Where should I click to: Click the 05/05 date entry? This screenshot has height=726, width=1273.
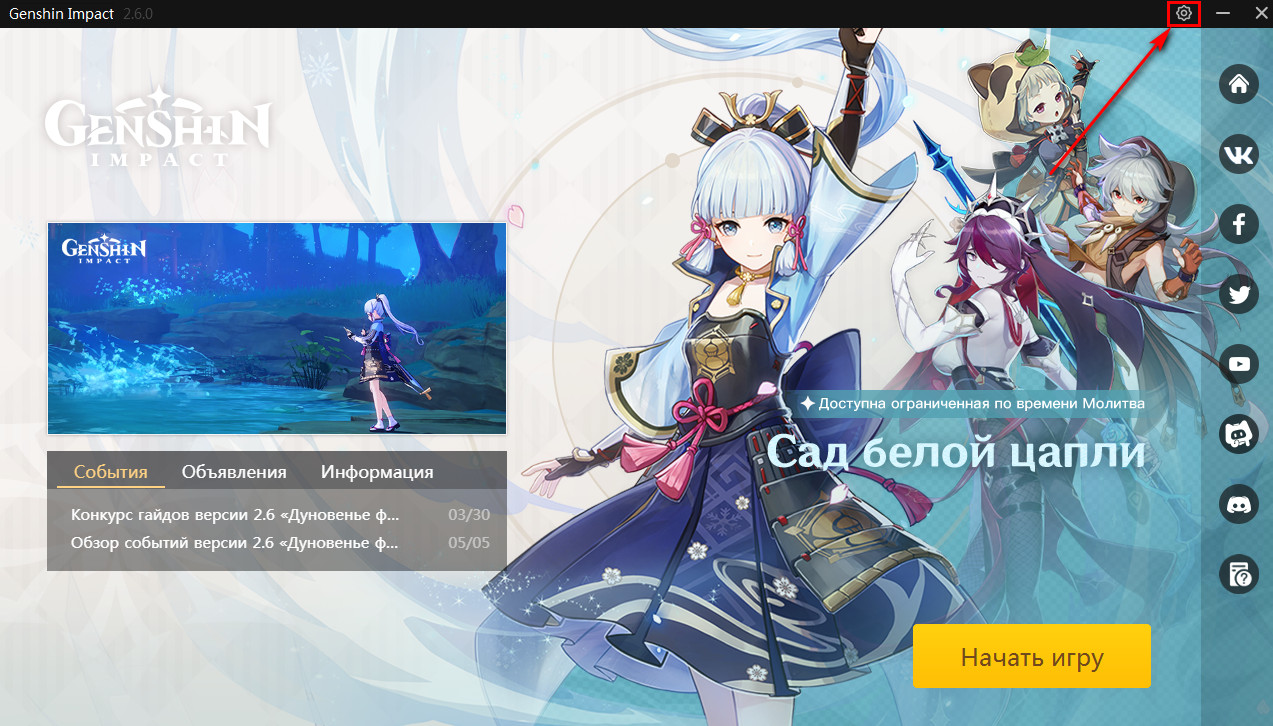pos(469,543)
